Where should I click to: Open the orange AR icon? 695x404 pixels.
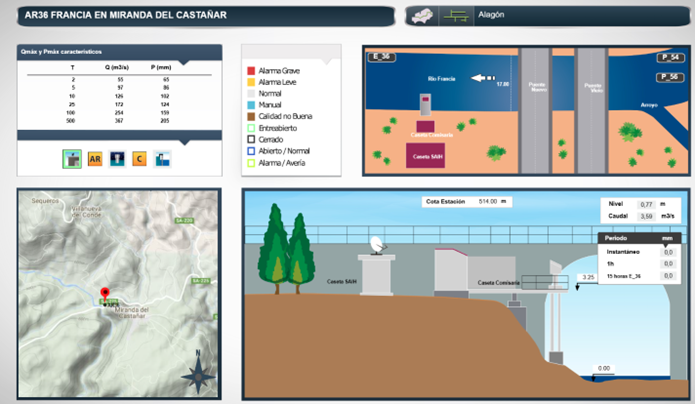[x=95, y=159]
